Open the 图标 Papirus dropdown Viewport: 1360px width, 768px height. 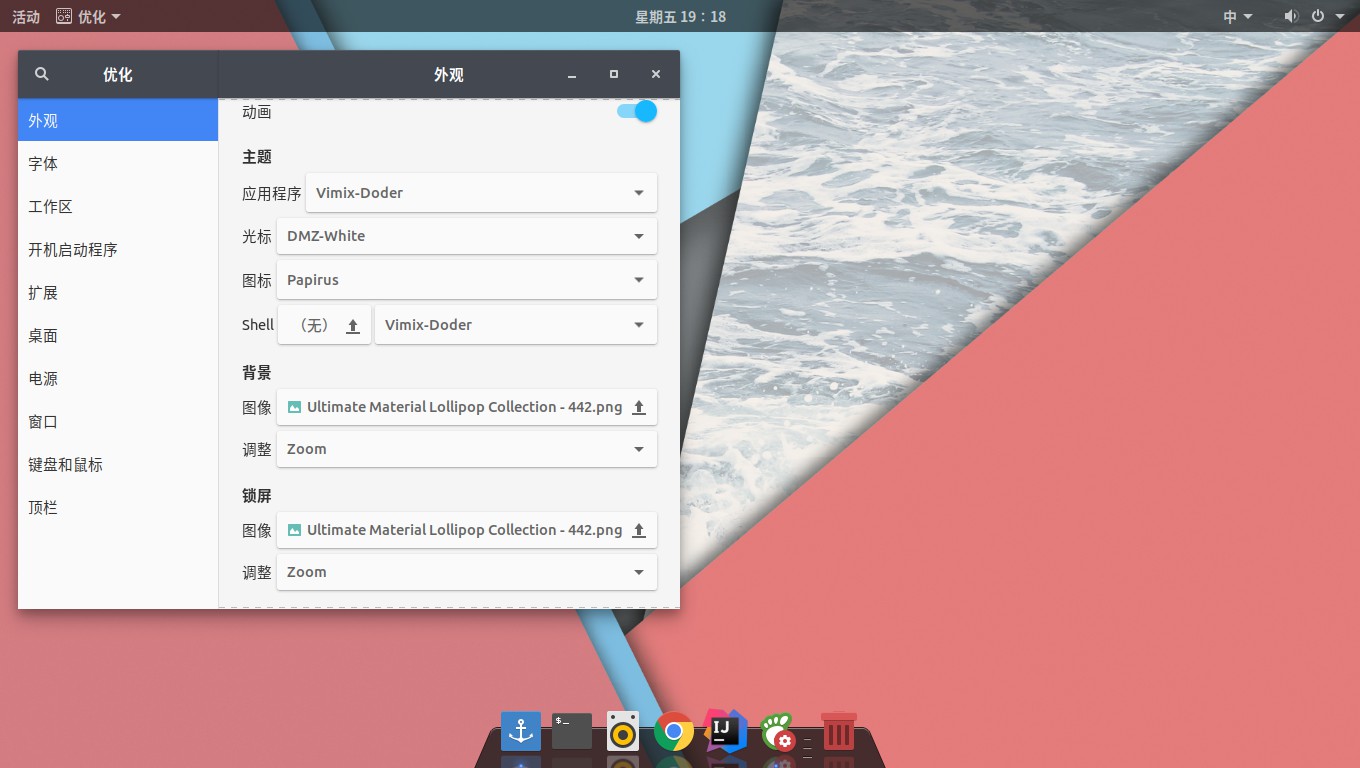[x=467, y=280]
